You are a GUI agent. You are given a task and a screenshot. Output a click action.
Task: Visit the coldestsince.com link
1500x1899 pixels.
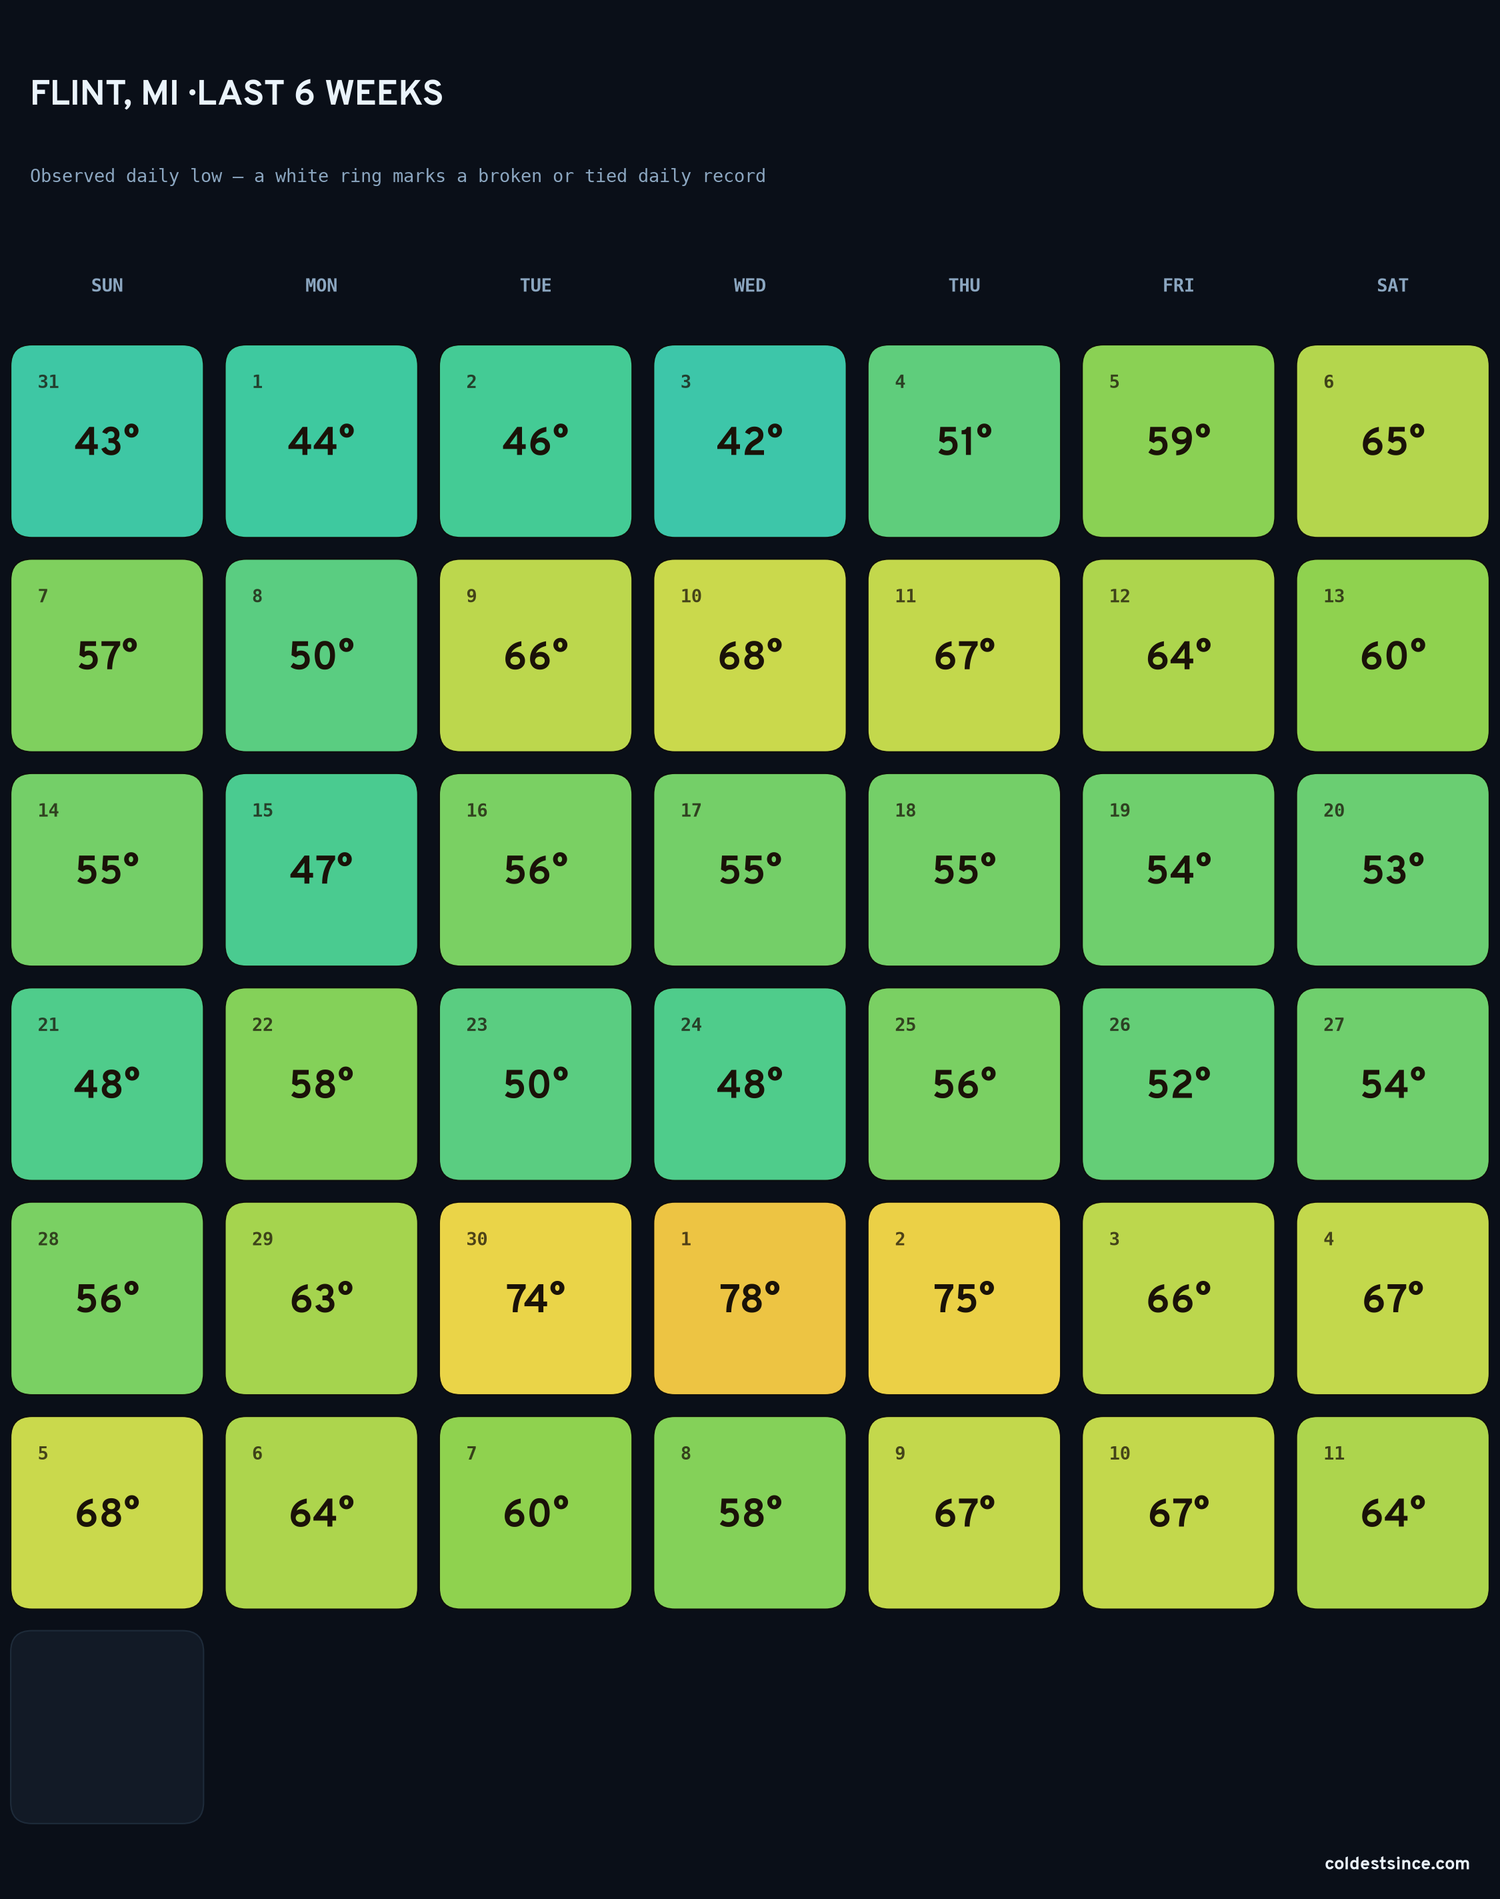coord(1397,1863)
